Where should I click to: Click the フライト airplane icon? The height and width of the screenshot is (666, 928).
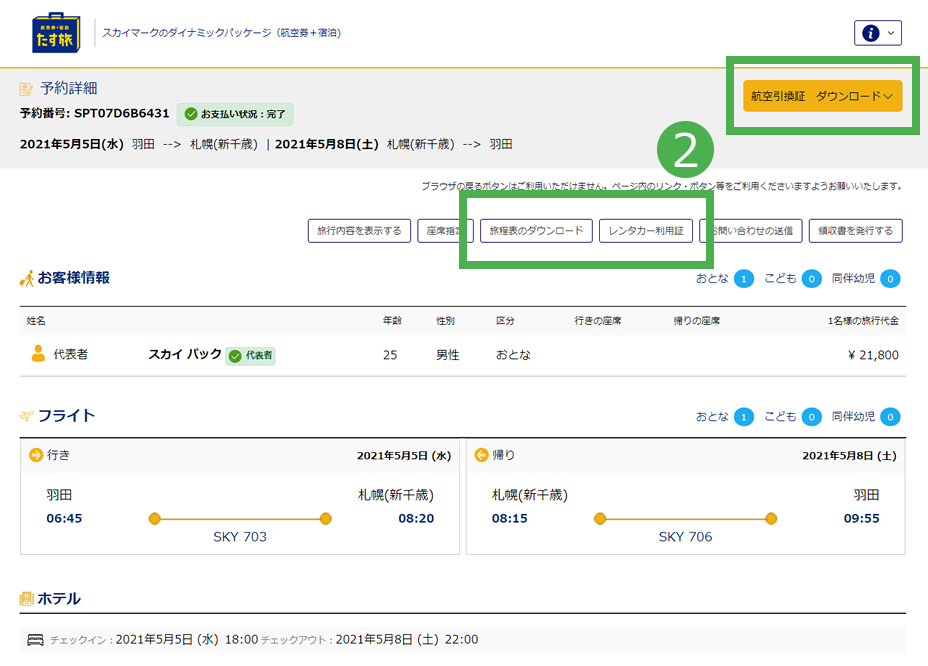(27, 416)
